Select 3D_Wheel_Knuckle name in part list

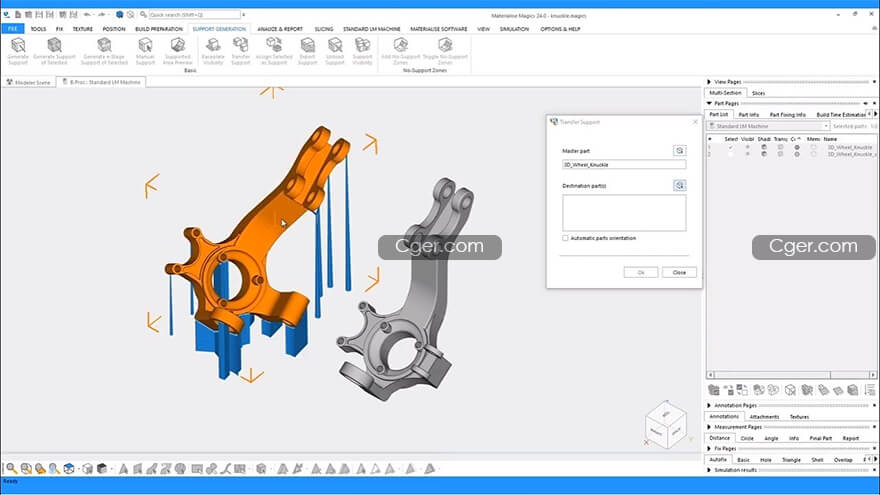tap(850, 147)
